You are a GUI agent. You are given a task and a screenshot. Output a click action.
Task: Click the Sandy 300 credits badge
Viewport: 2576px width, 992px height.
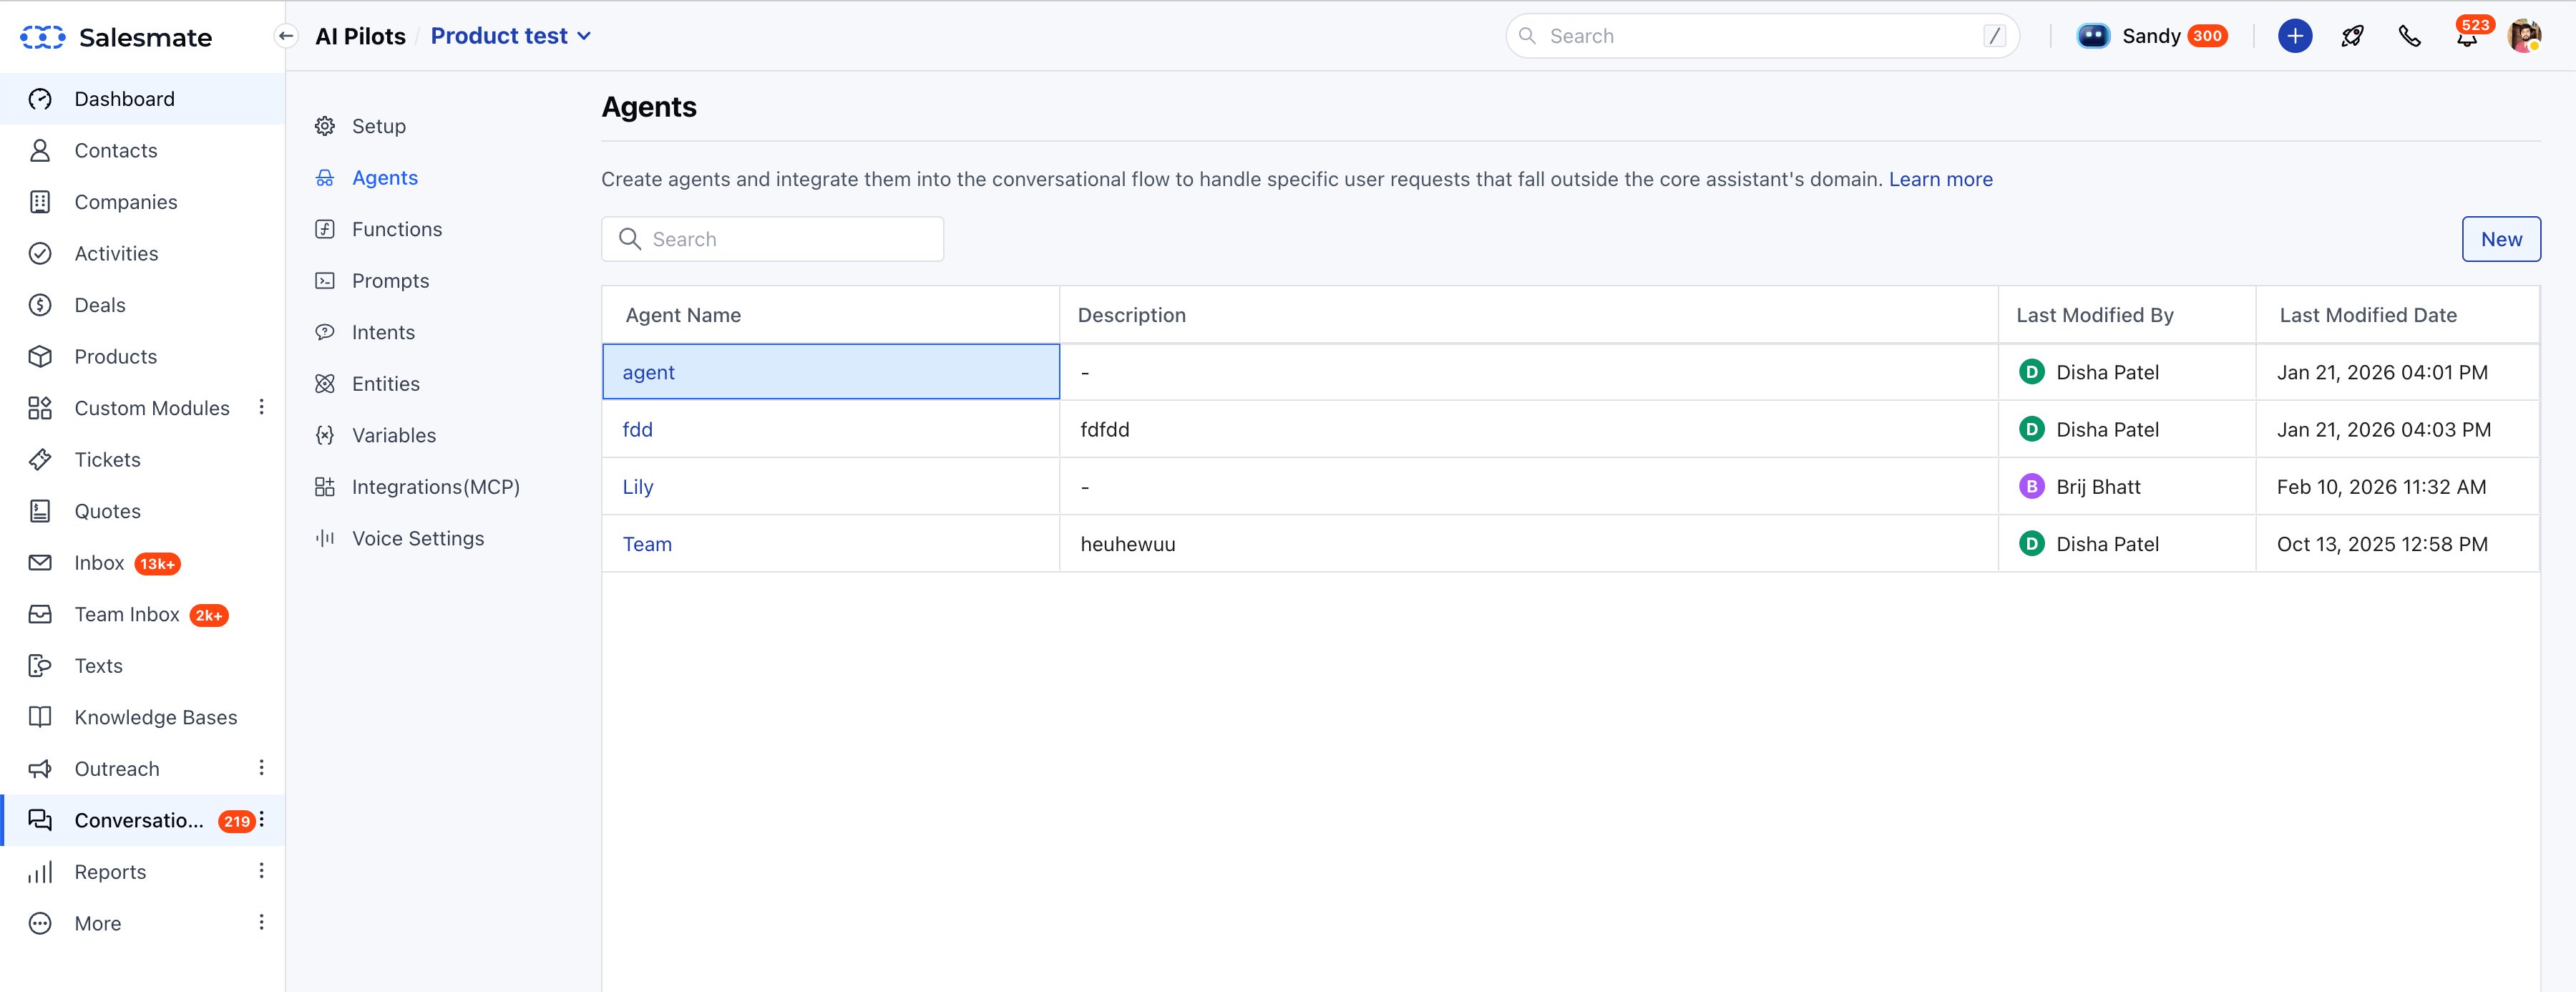tap(2207, 36)
